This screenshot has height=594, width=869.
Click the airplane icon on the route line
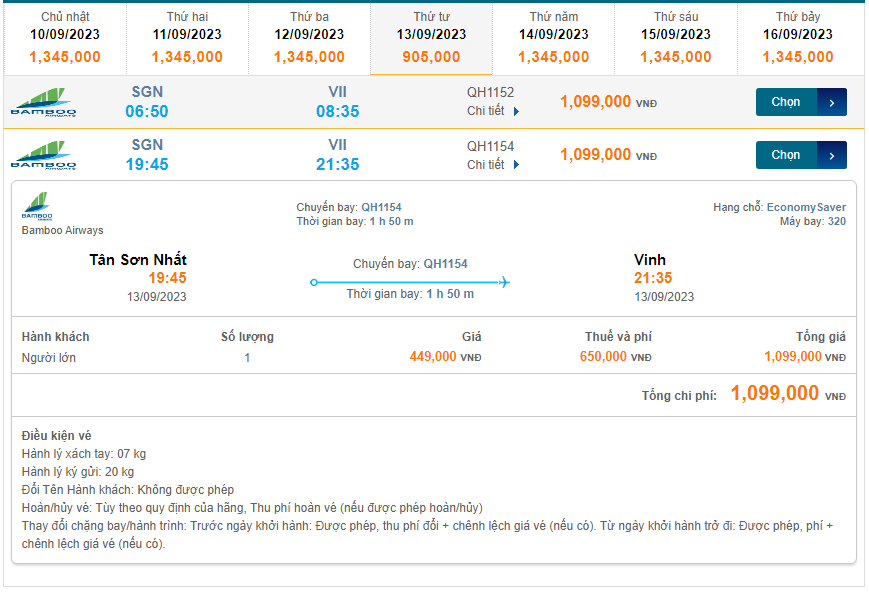pos(504,283)
